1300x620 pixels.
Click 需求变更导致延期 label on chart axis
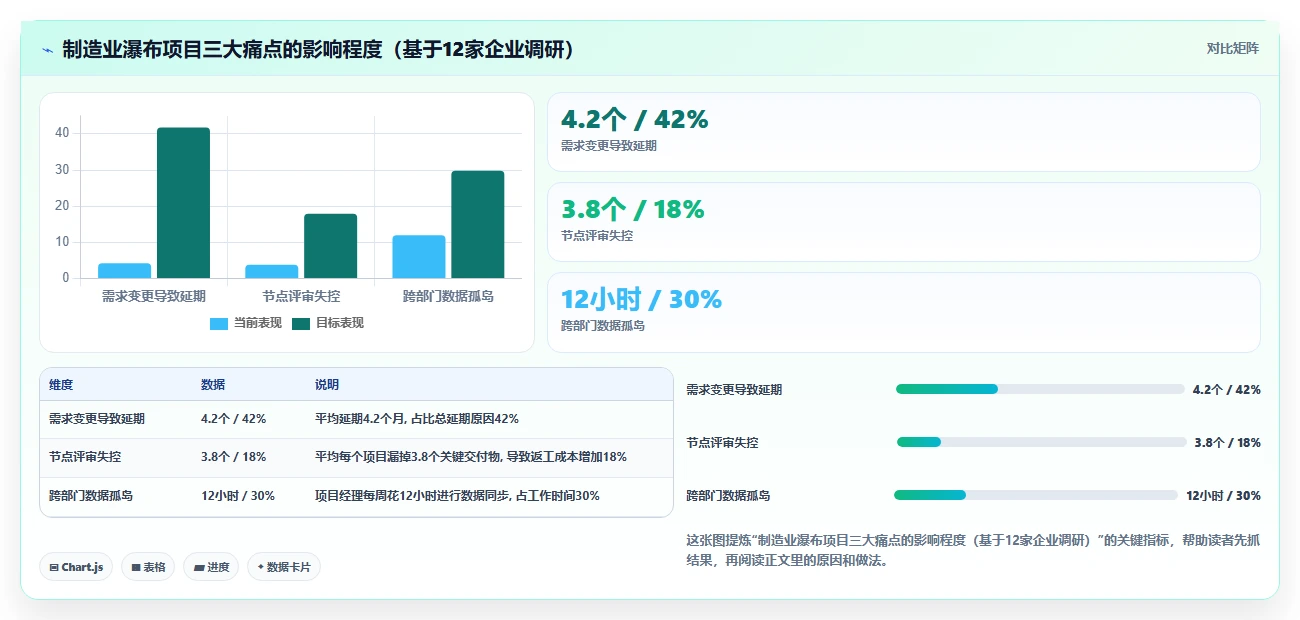point(154,297)
